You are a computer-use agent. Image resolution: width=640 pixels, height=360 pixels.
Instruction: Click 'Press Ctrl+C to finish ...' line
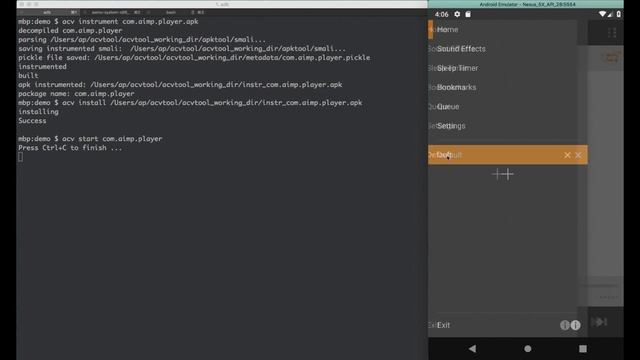(70, 148)
